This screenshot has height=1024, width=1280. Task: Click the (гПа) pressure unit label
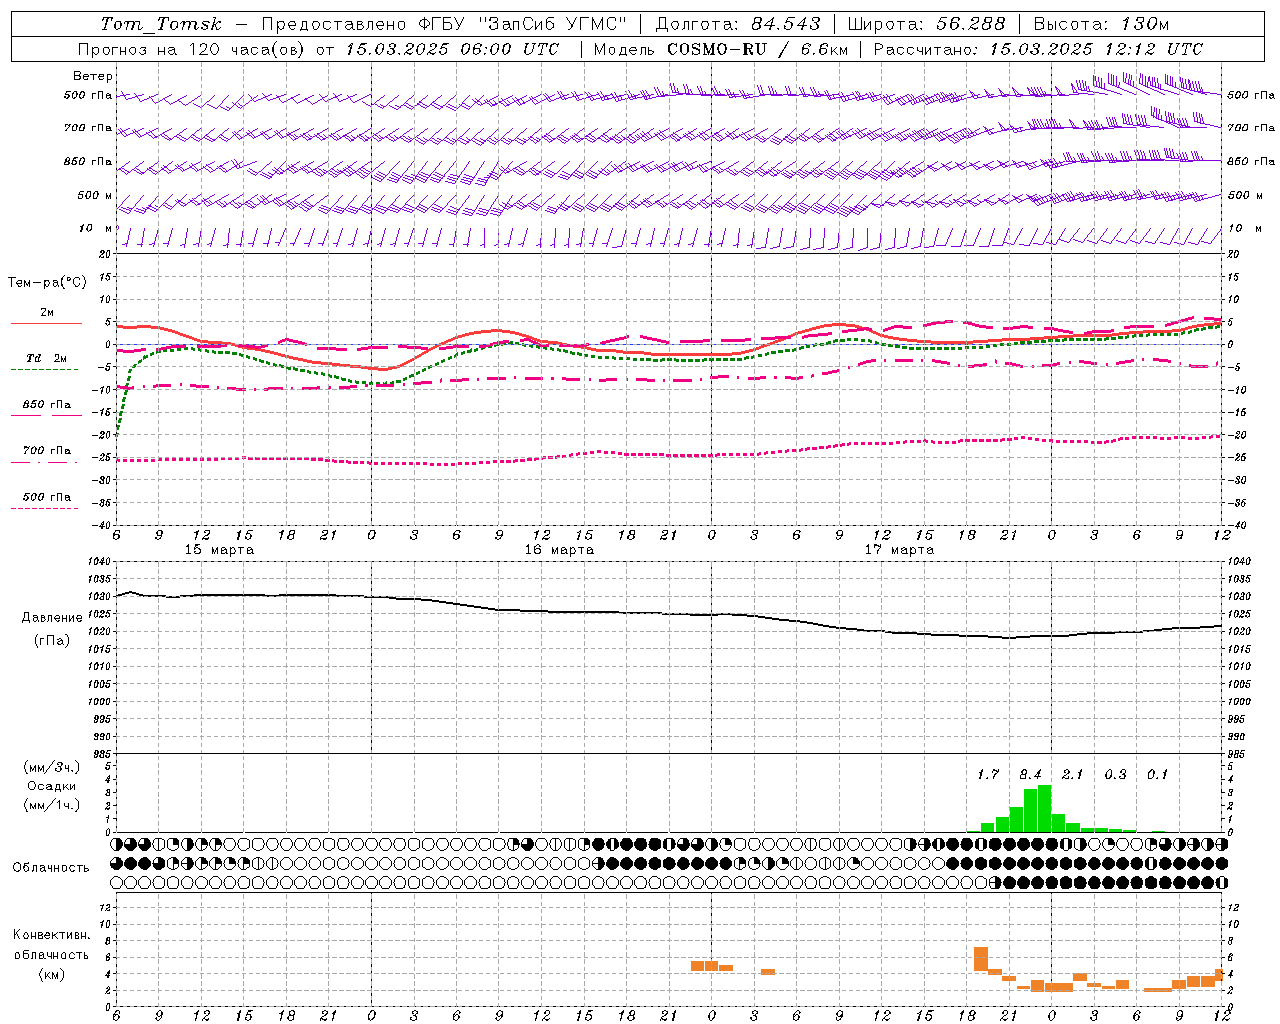(x=52, y=641)
